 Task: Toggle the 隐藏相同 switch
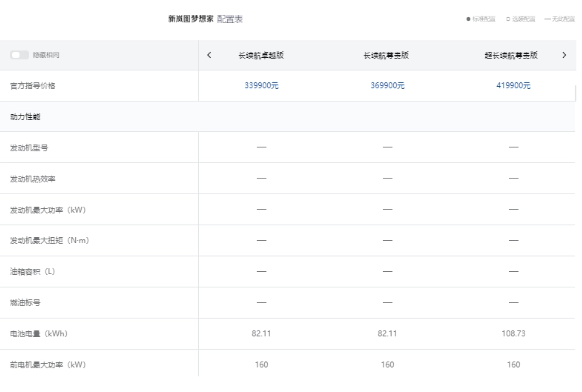click(x=19, y=55)
